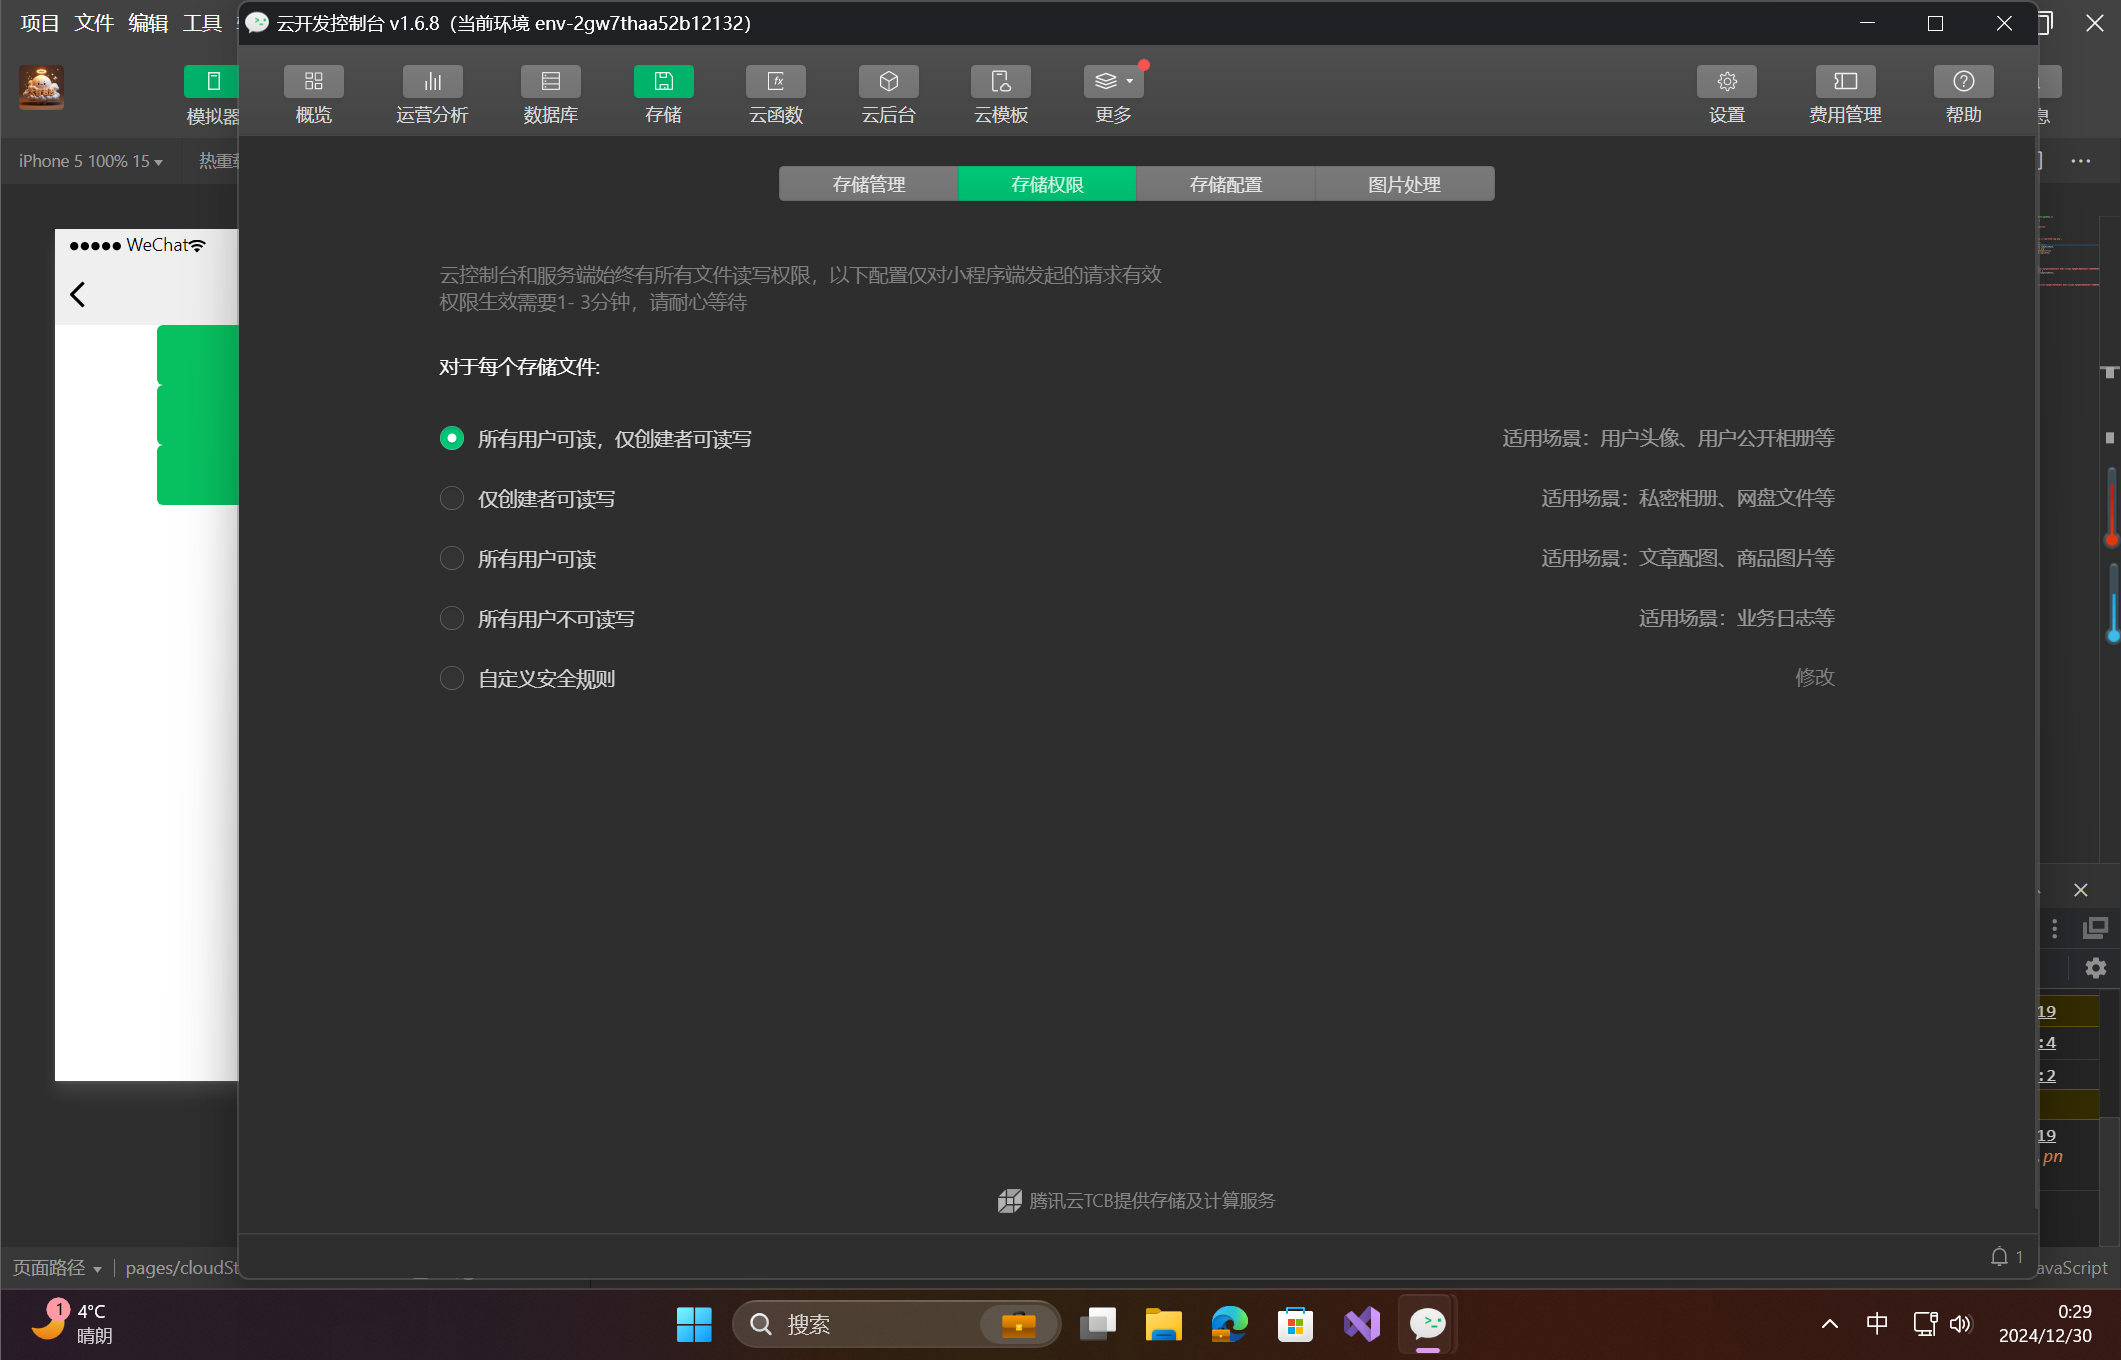This screenshot has height=1360, width=2121.
Task: Open 费用管理 billing management
Action: [1844, 95]
